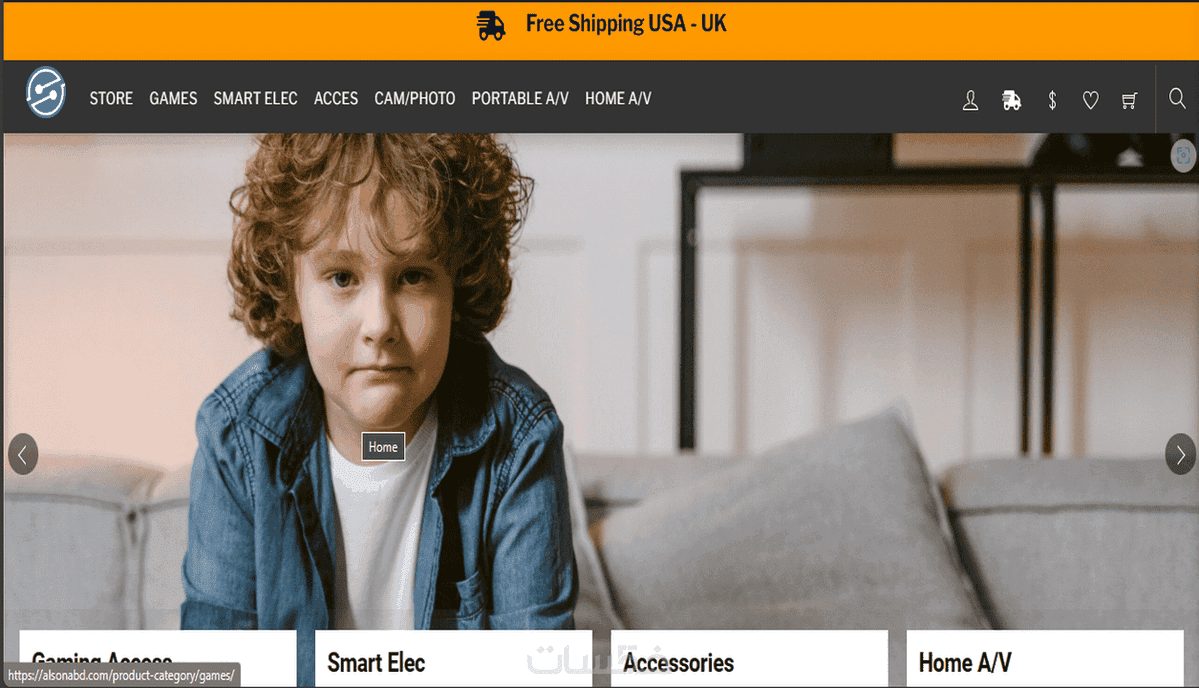1199x688 pixels.
Task: Click the delivery truck tracking icon
Action: pyautogui.click(x=1012, y=100)
